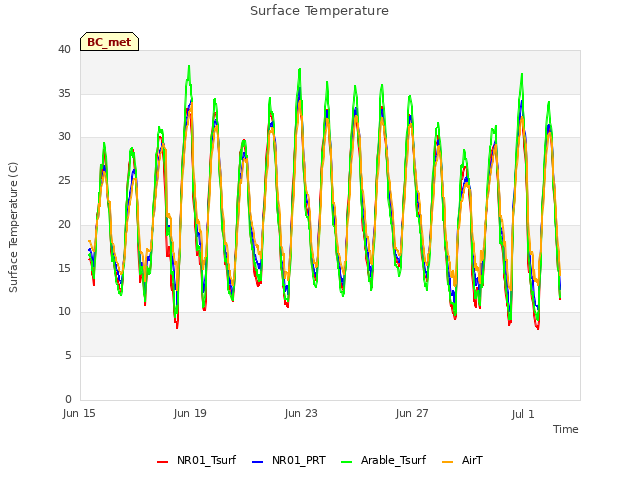Toggle the AirT legend entry
640x480 pixels.
click(462, 461)
